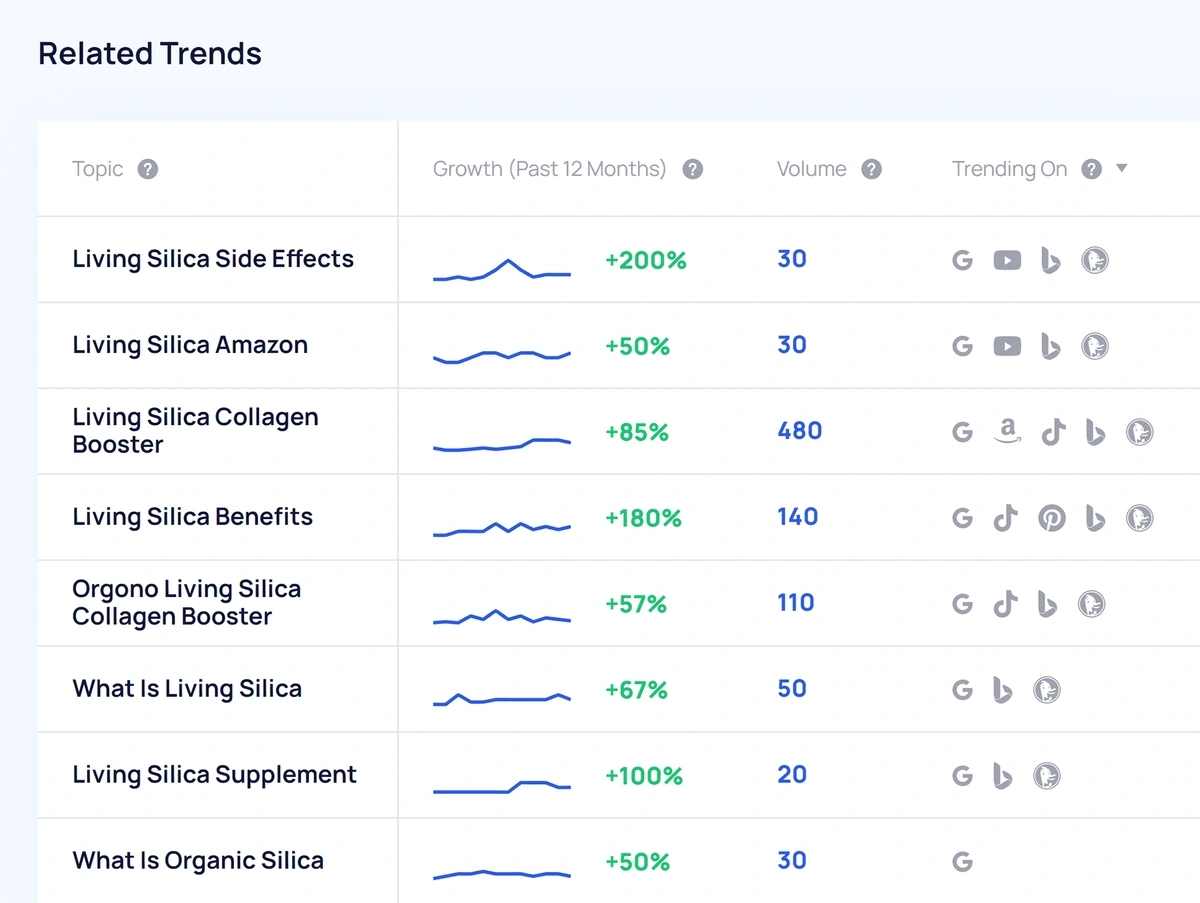1200x903 pixels.
Task: Click TikTok icon in the volume 480 row
Action: 1053,432
